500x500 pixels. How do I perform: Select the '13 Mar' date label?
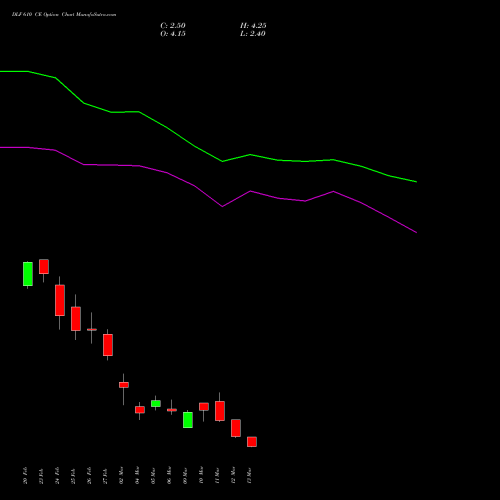click(x=250, y=476)
